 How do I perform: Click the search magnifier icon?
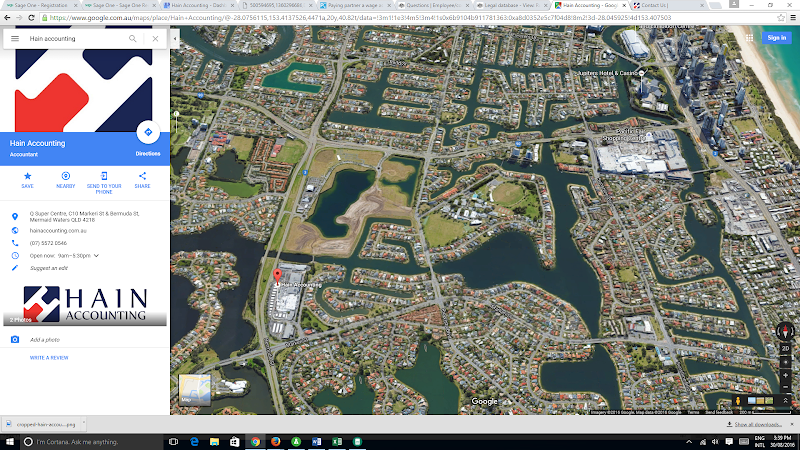click(x=132, y=39)
